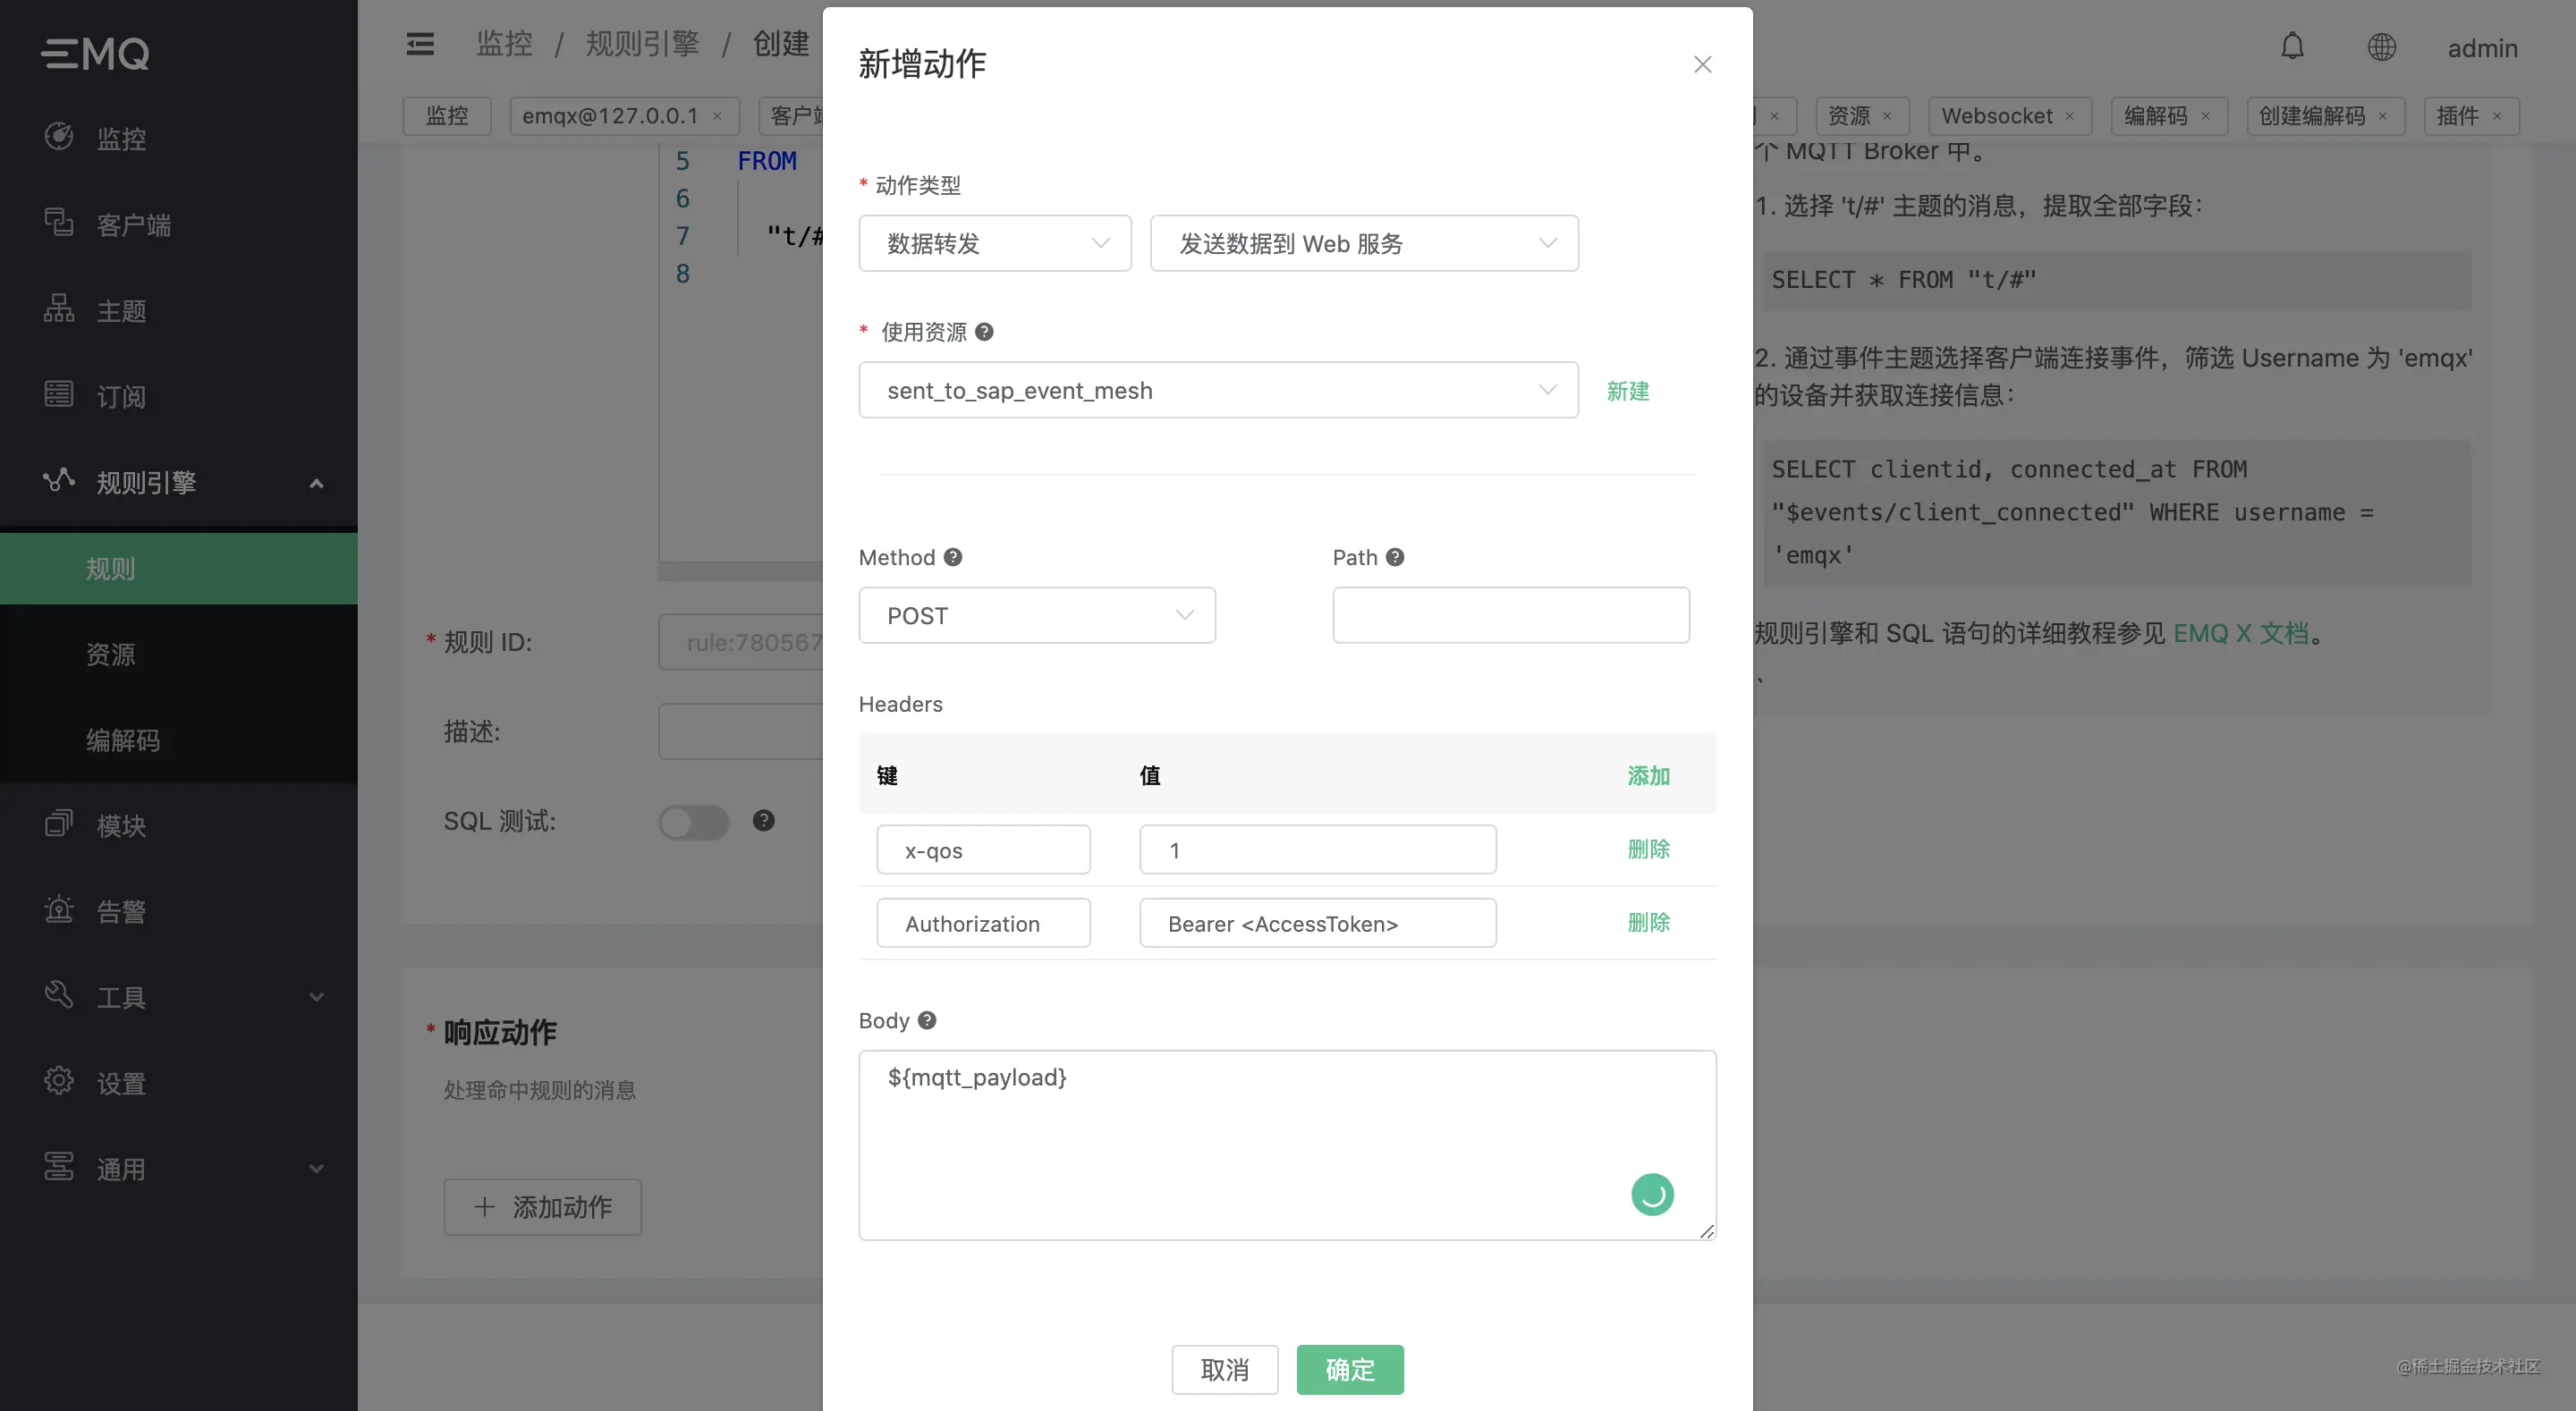Open the notifications bell icon
2576x1411 pixels.
click(x=2292, y=46)
